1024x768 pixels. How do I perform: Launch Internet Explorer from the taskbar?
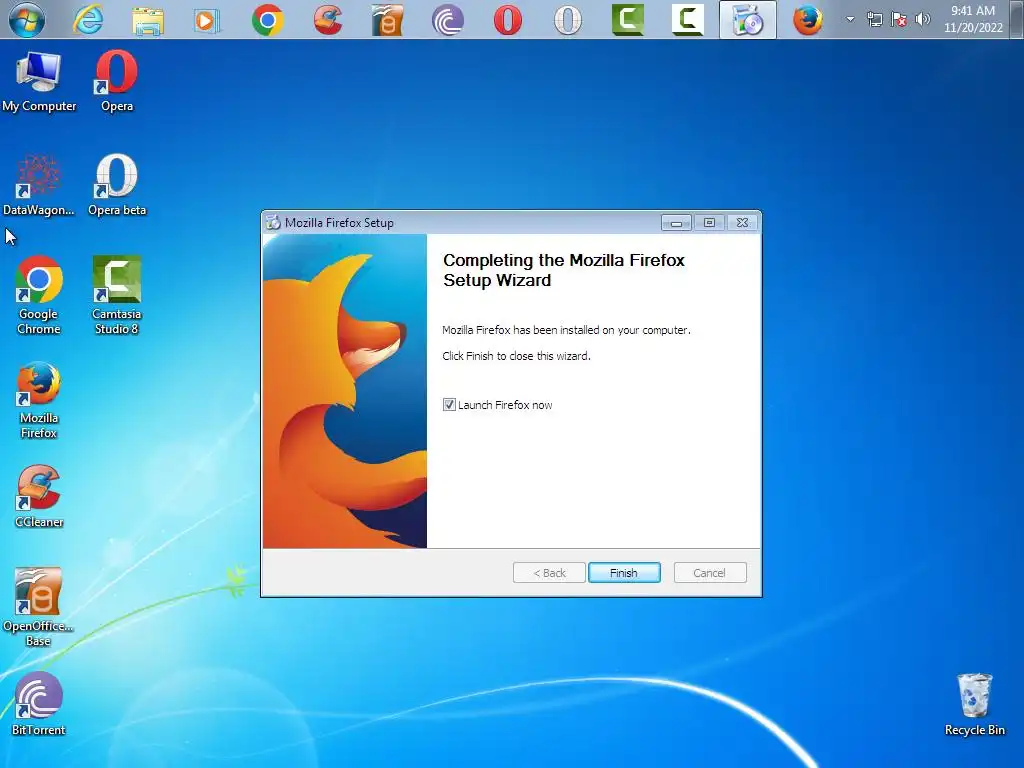click(88, 20)
